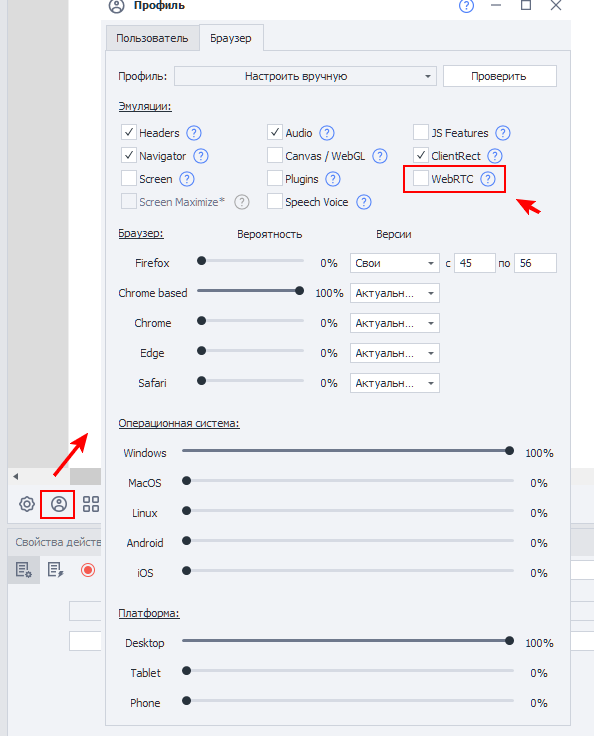Click the Chrome based probability slider handle
The height and width of the screenshot is (736, 594).
pos(299,291)
